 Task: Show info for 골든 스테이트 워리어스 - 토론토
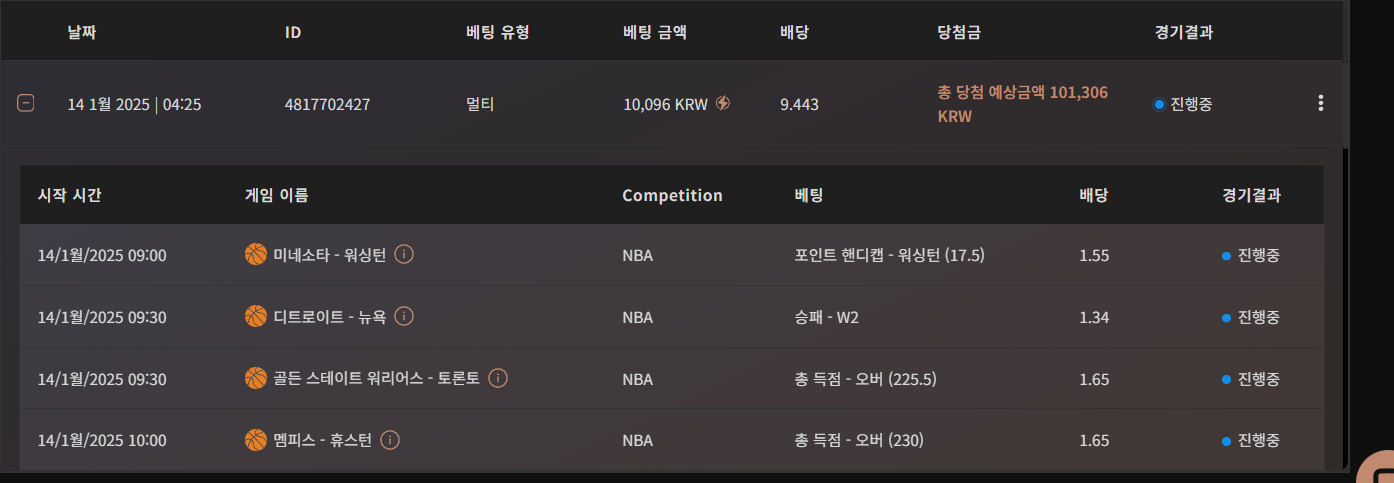[x=498, y=379]
